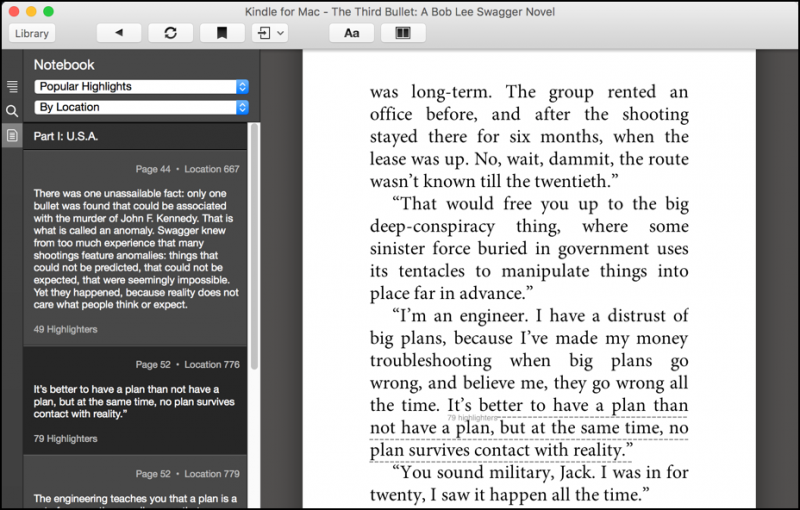Show the table of contents sidebar icon

tap(12, 87)
